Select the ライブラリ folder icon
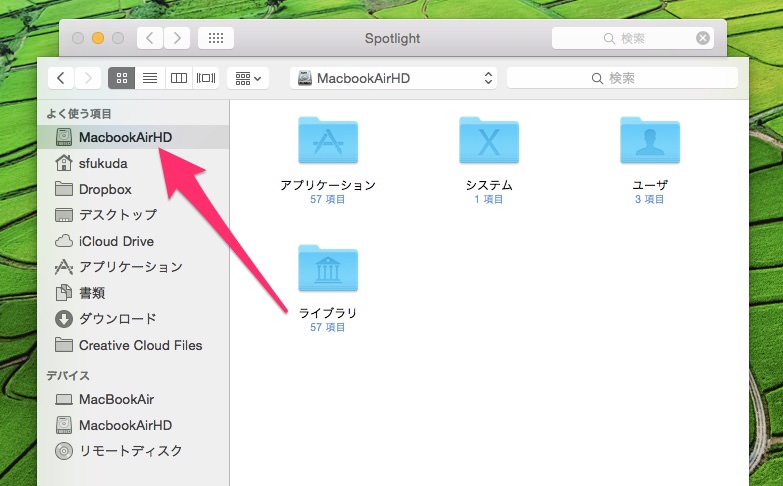This screenshot has width=783, height=486. click(x=328, y=268)
